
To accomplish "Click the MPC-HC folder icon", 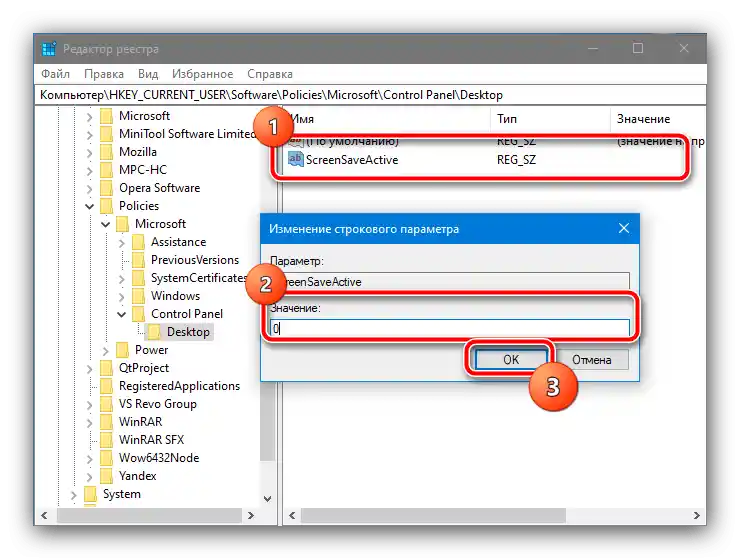I will (x=107, y=170).
